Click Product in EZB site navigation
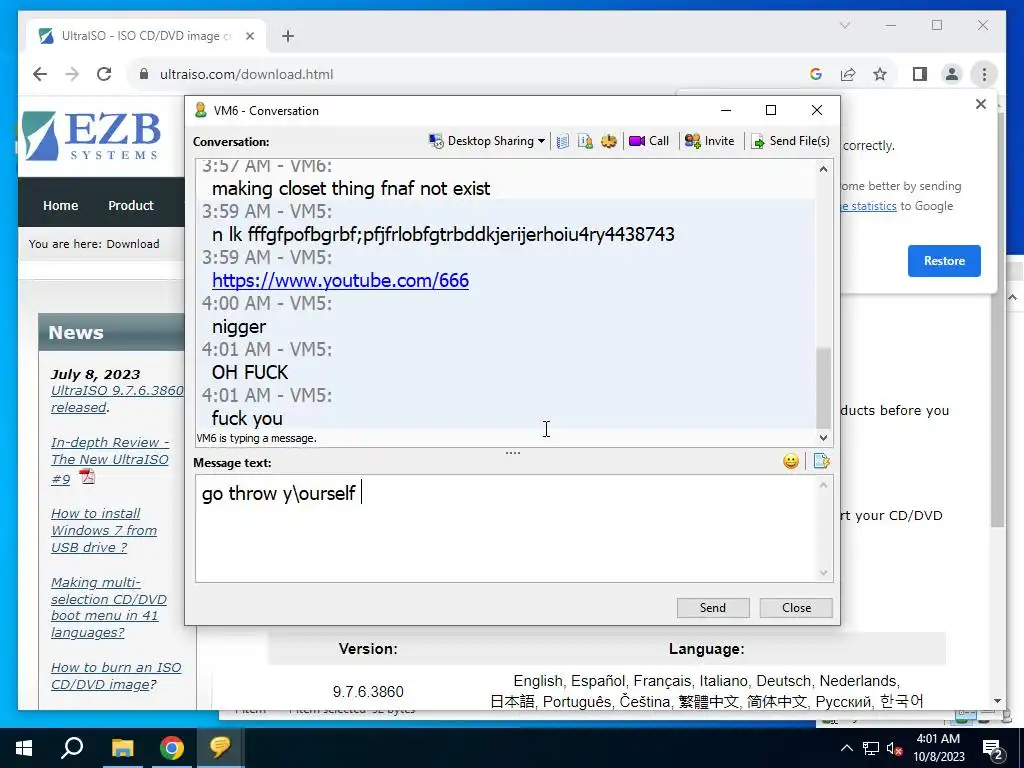This screenshot has height=768, width=1024. coord(131,205)
